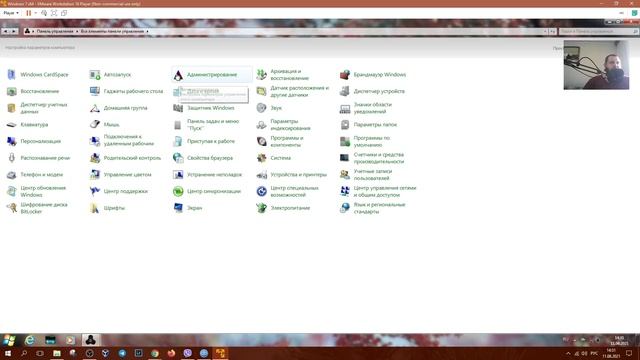Open the Брандмауэр Windows icon
Image resolution: width=640 pixels, height=360 pixels.
tap(344, 75)
